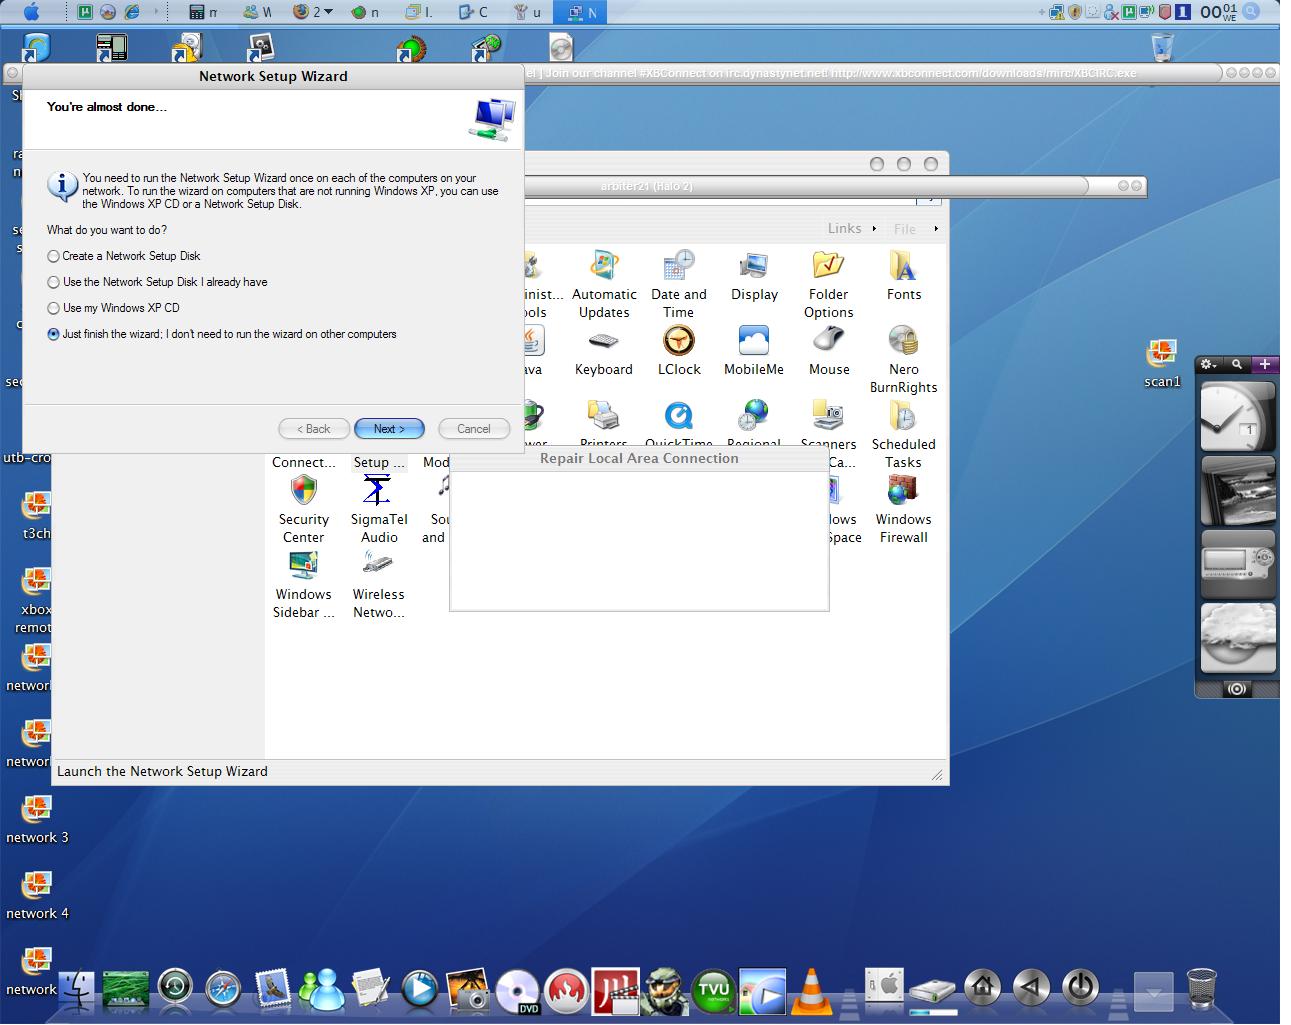Expand the File menu chevron
The image size is (1291, 1025).
tap(936, 229)
